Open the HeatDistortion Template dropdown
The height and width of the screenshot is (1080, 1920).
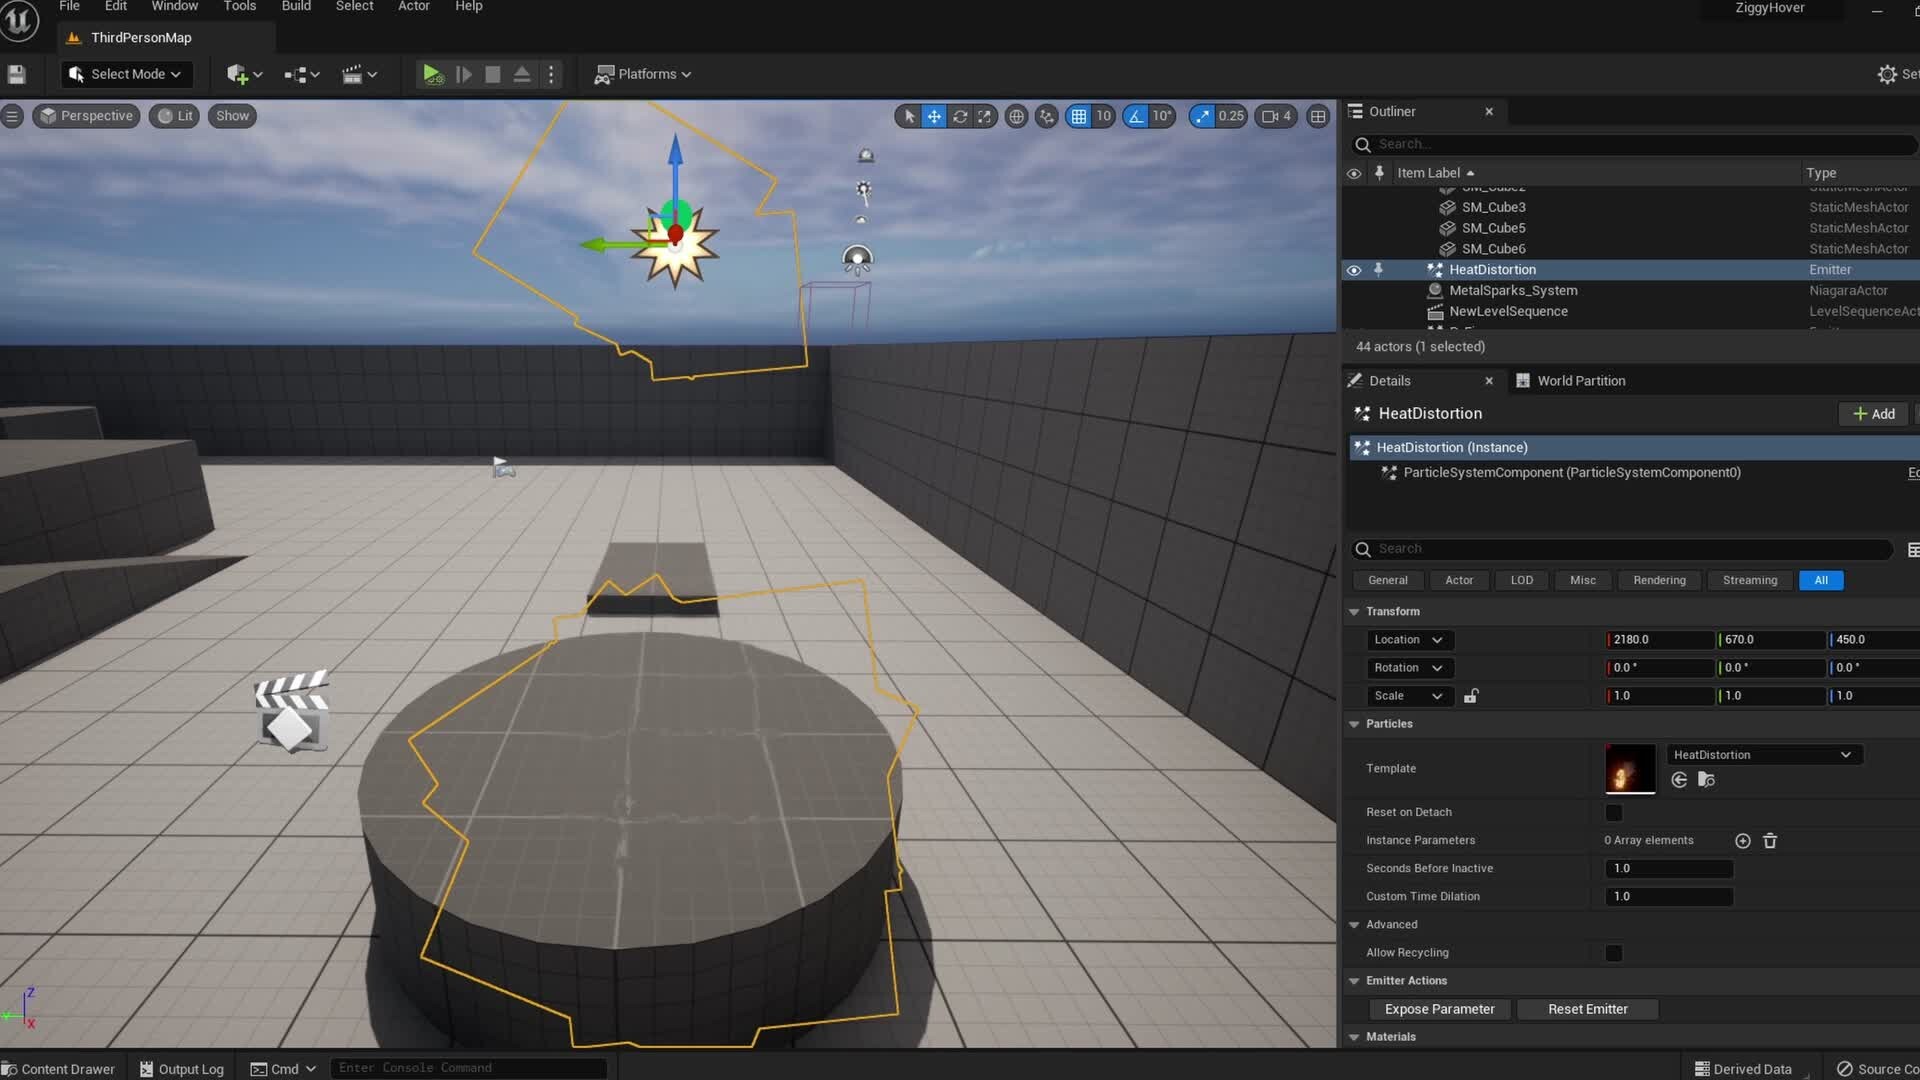1845,755
